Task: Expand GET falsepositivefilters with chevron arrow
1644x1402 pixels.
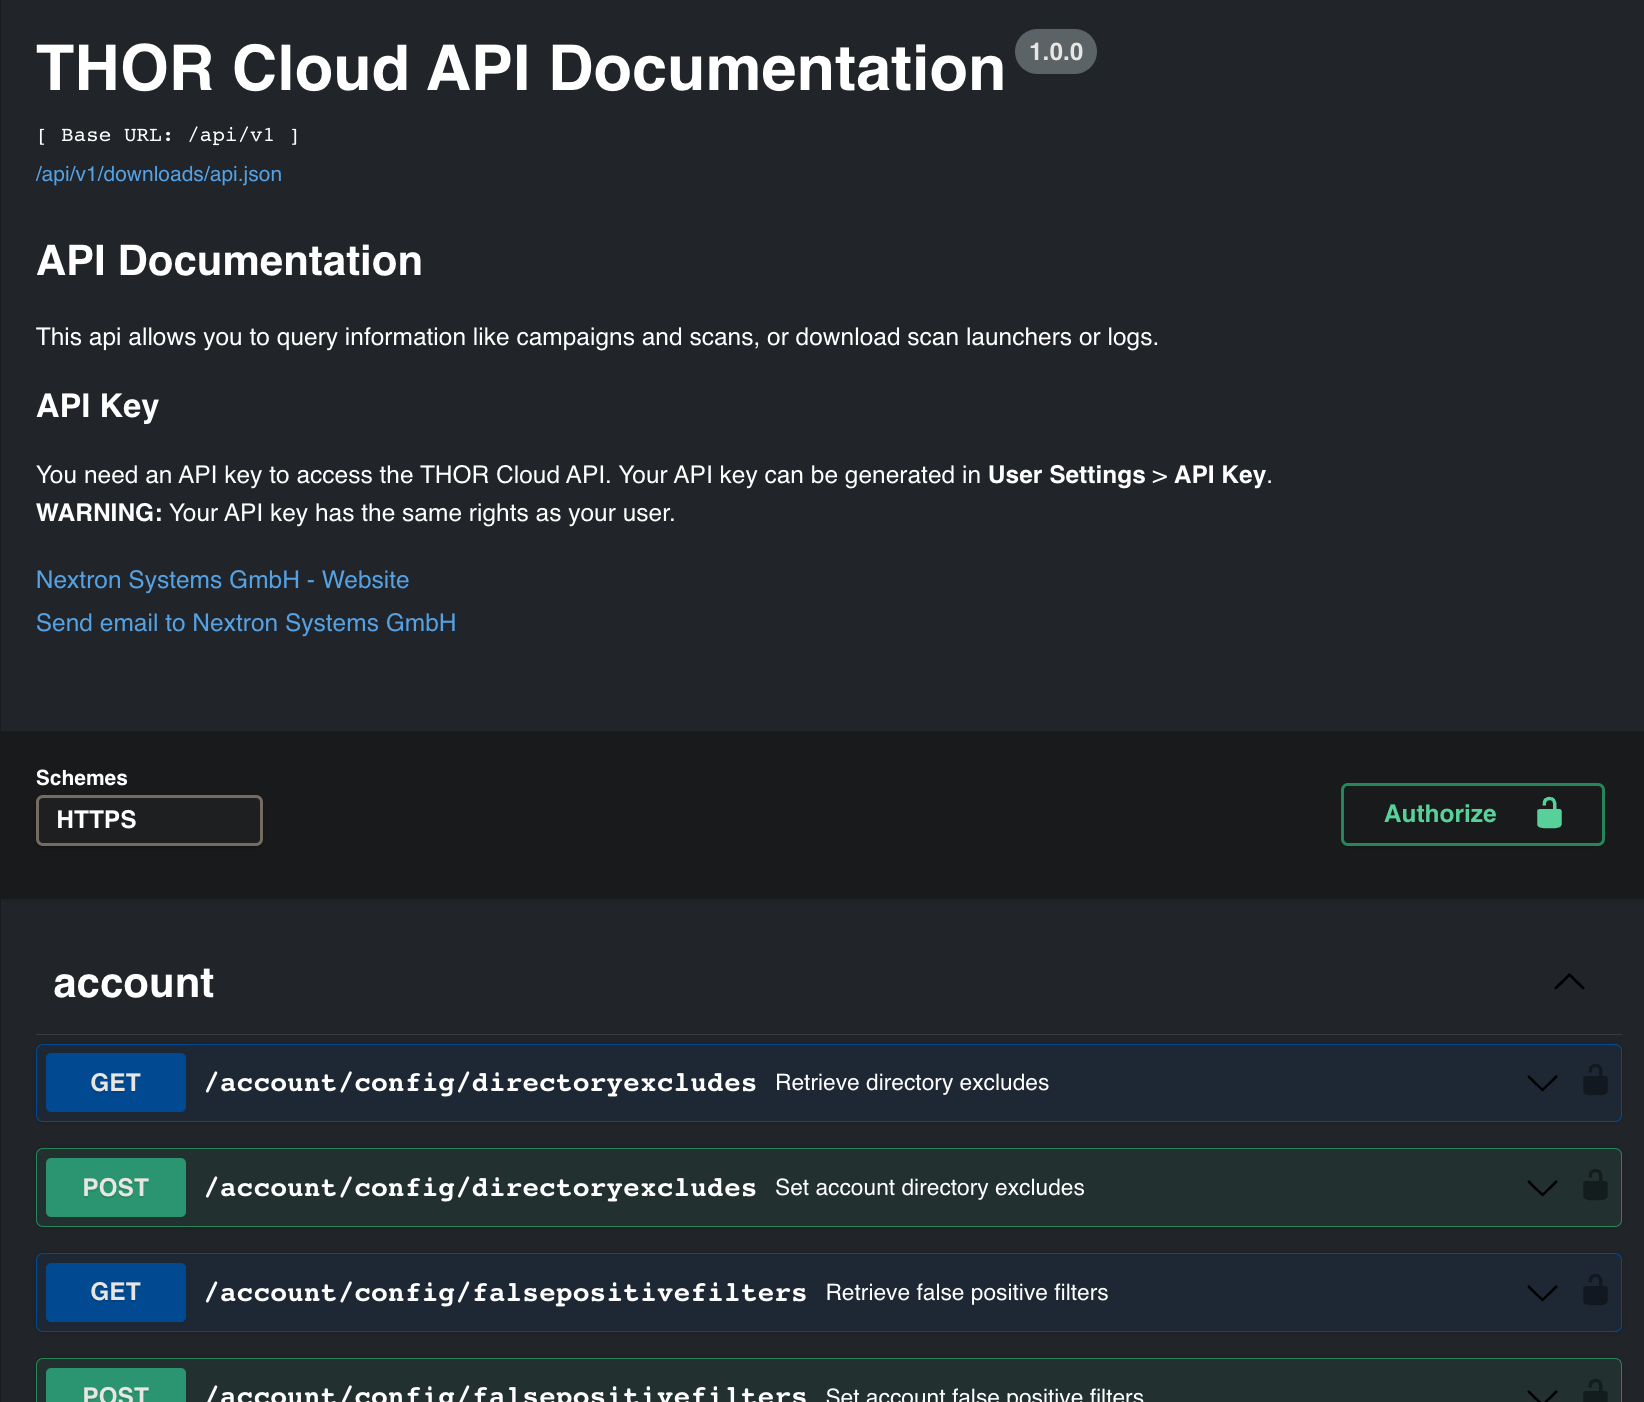Action: pyautogui.click(x=1542, y=1293)
